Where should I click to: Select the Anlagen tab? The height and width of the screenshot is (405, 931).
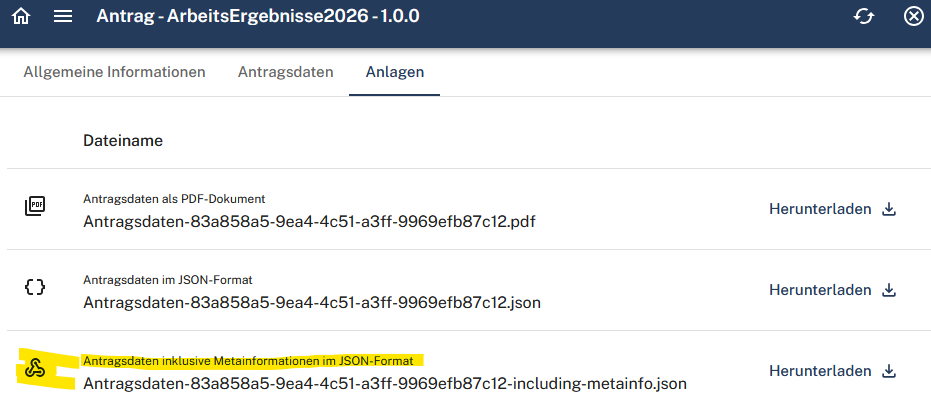pos(395,72)
